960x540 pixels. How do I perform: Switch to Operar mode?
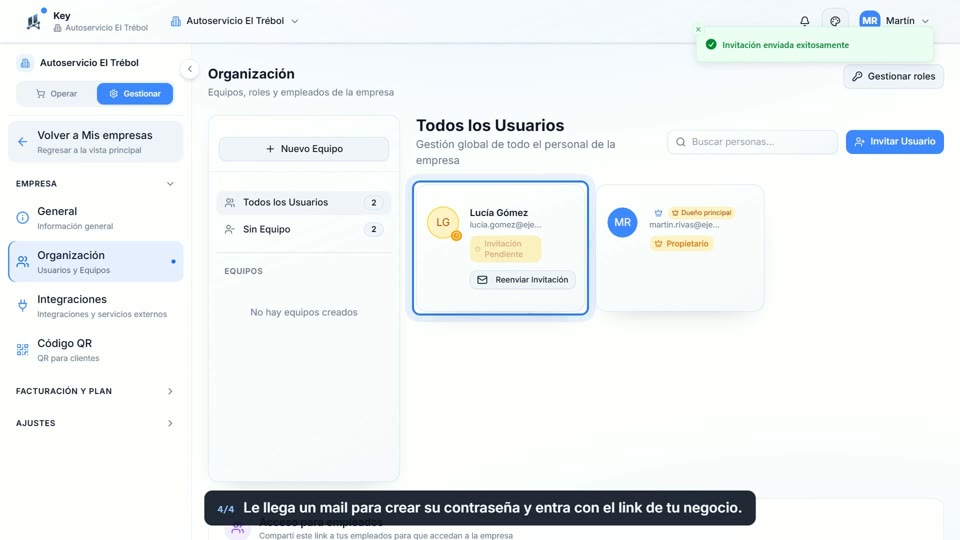pos(56,94)
